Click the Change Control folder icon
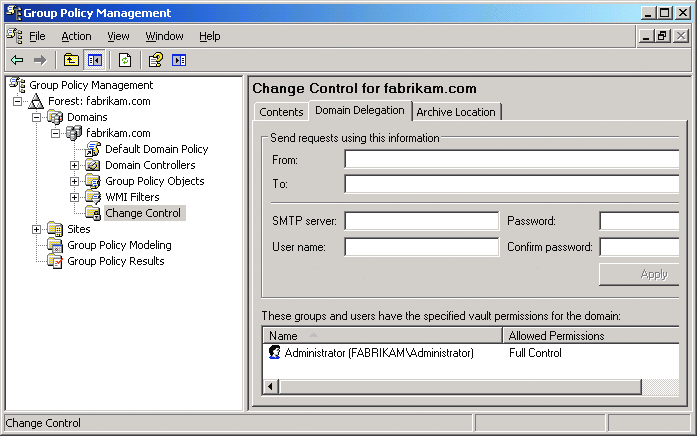This screenshot has width=697, height=436. [93, 213]
